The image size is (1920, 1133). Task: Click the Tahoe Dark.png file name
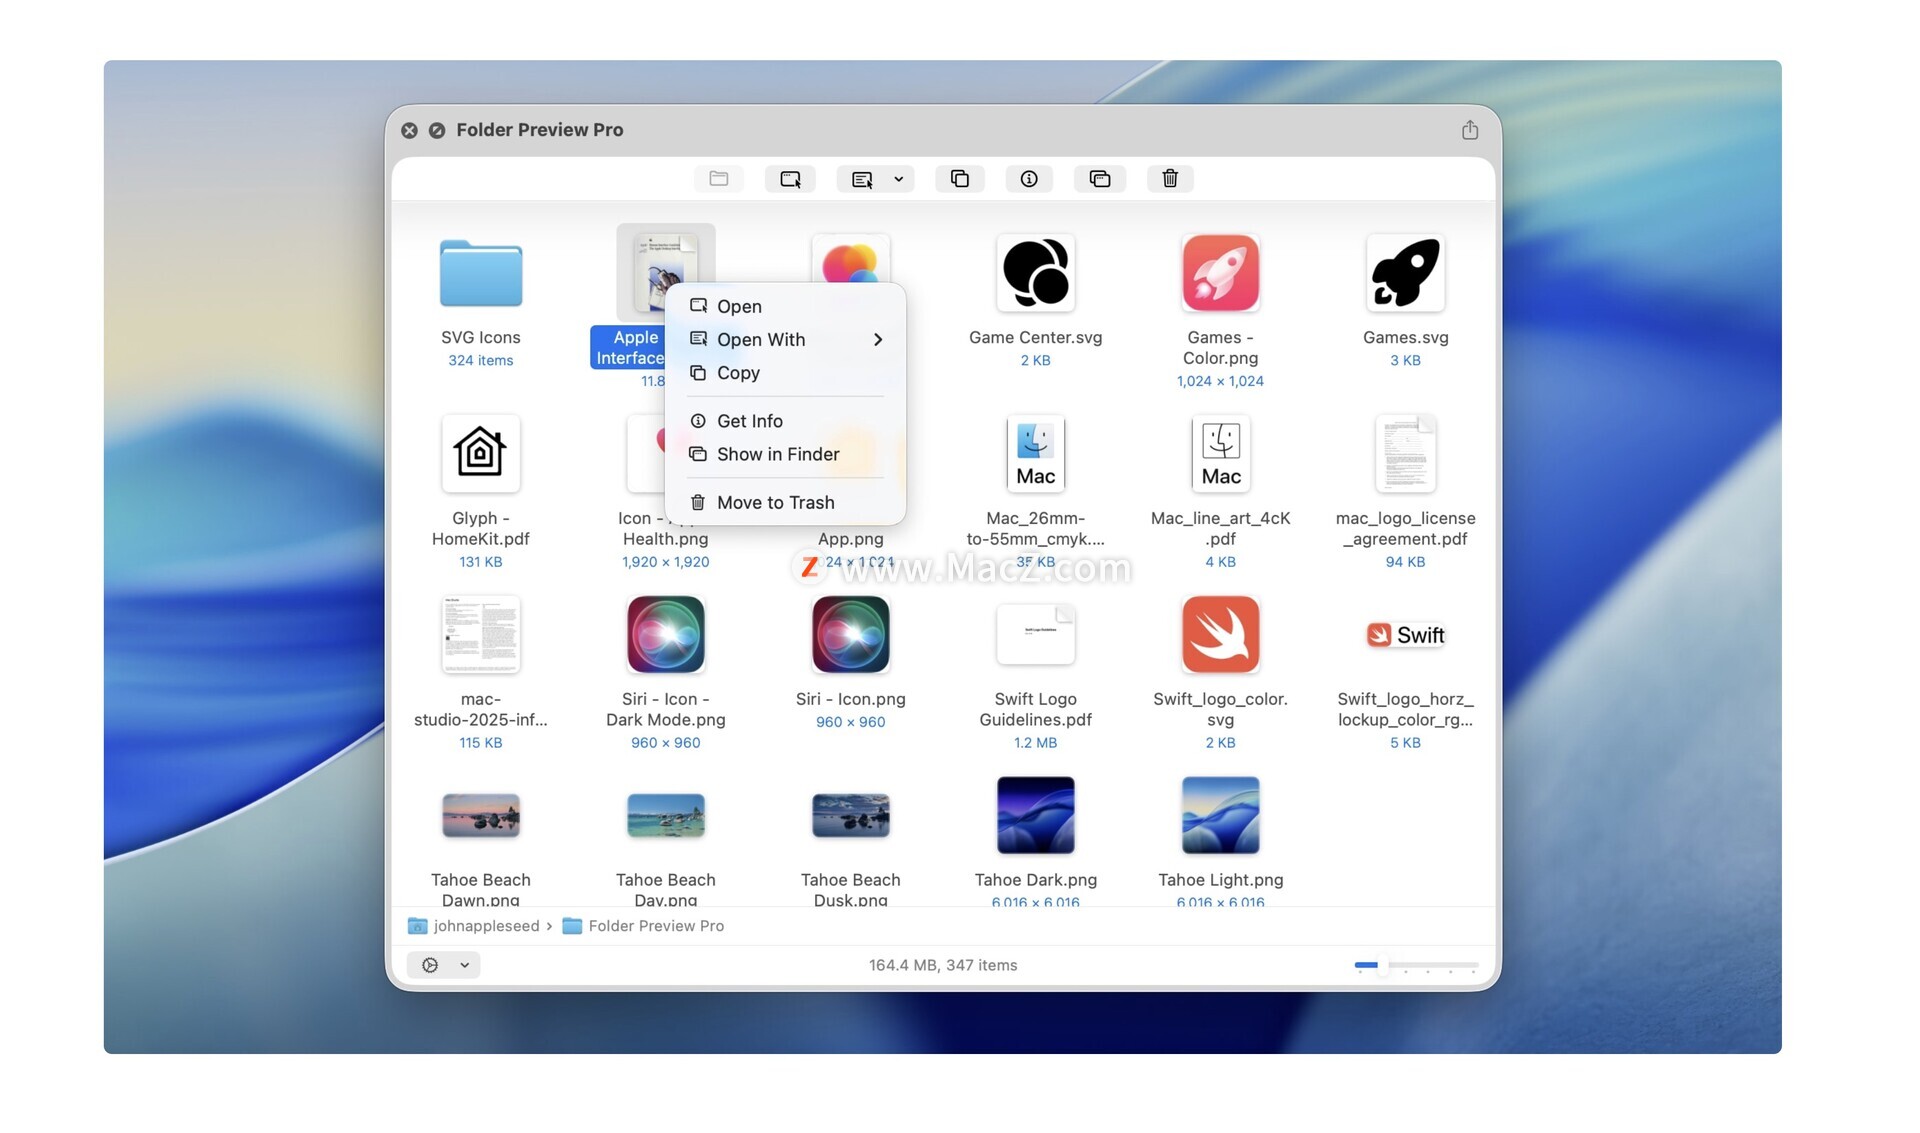(x=1036, y=880)
